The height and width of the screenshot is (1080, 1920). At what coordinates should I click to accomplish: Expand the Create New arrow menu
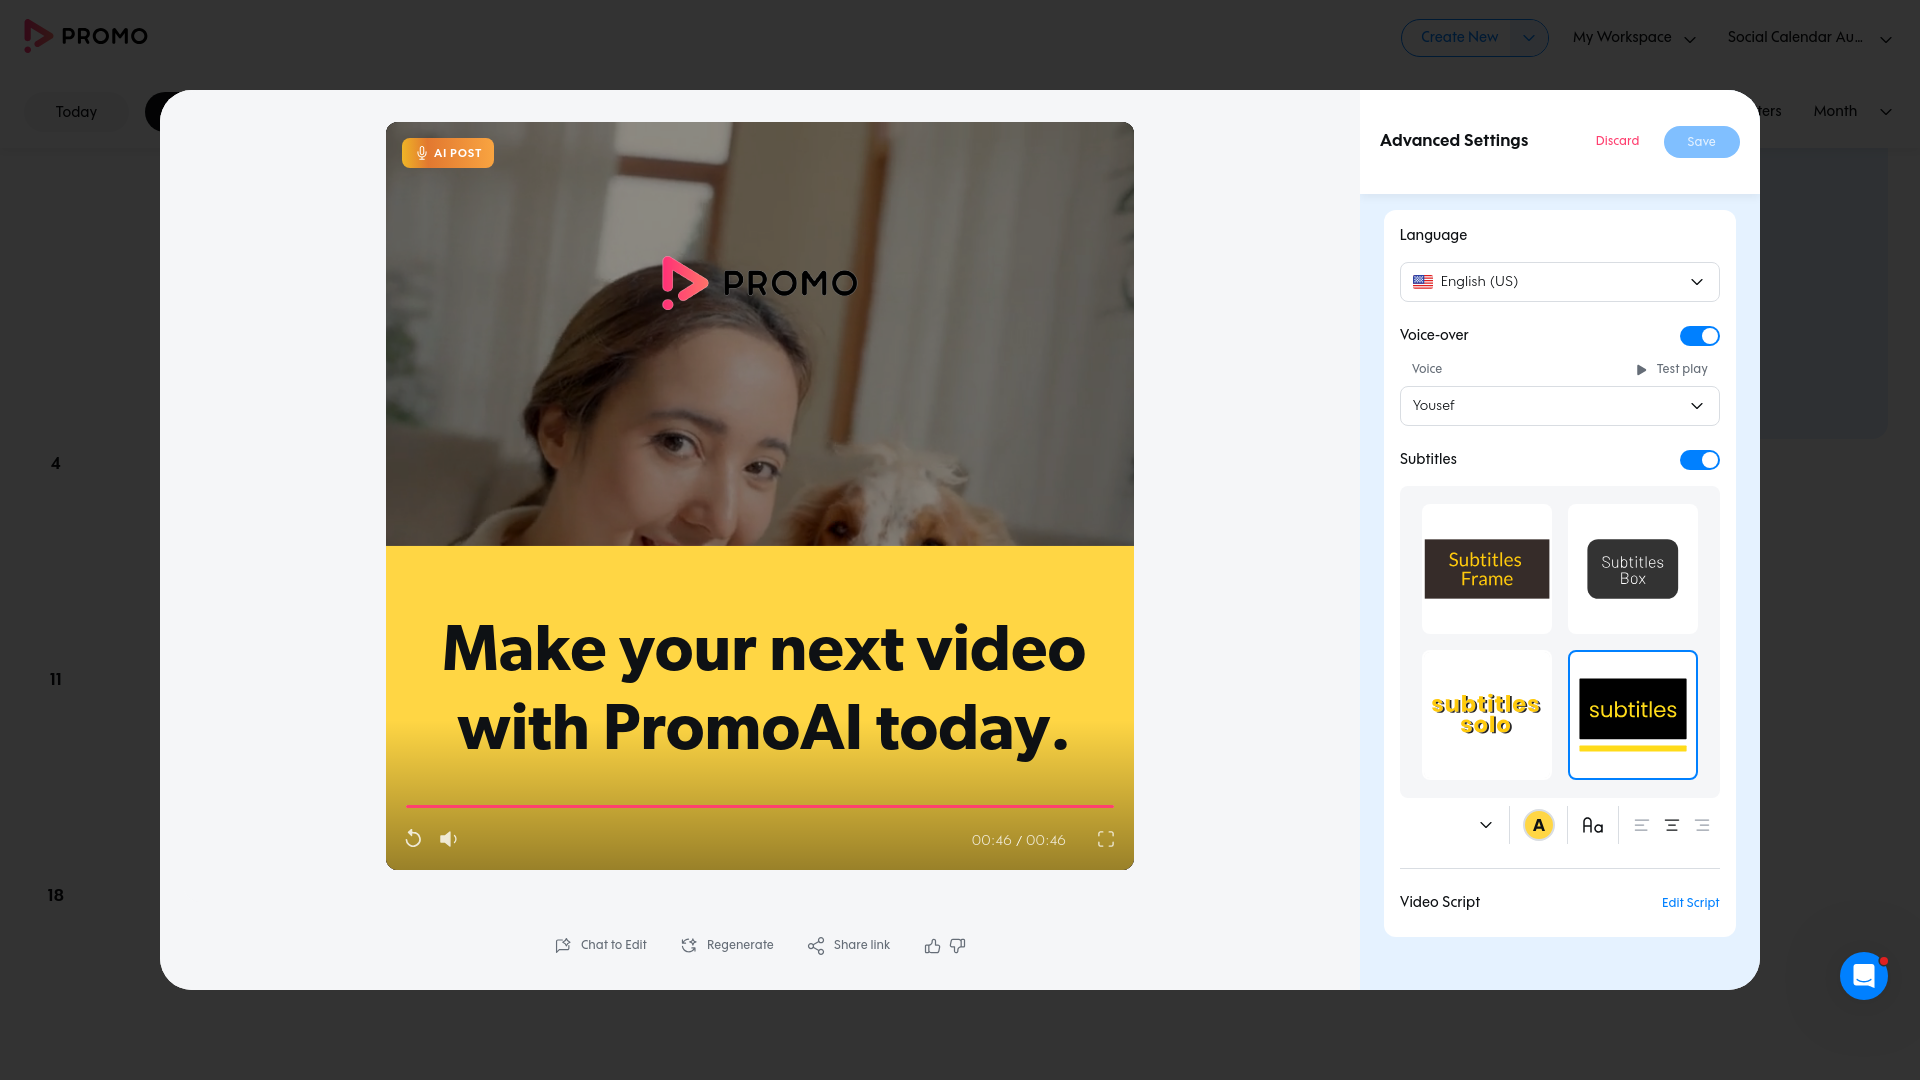coord(1529,38)
